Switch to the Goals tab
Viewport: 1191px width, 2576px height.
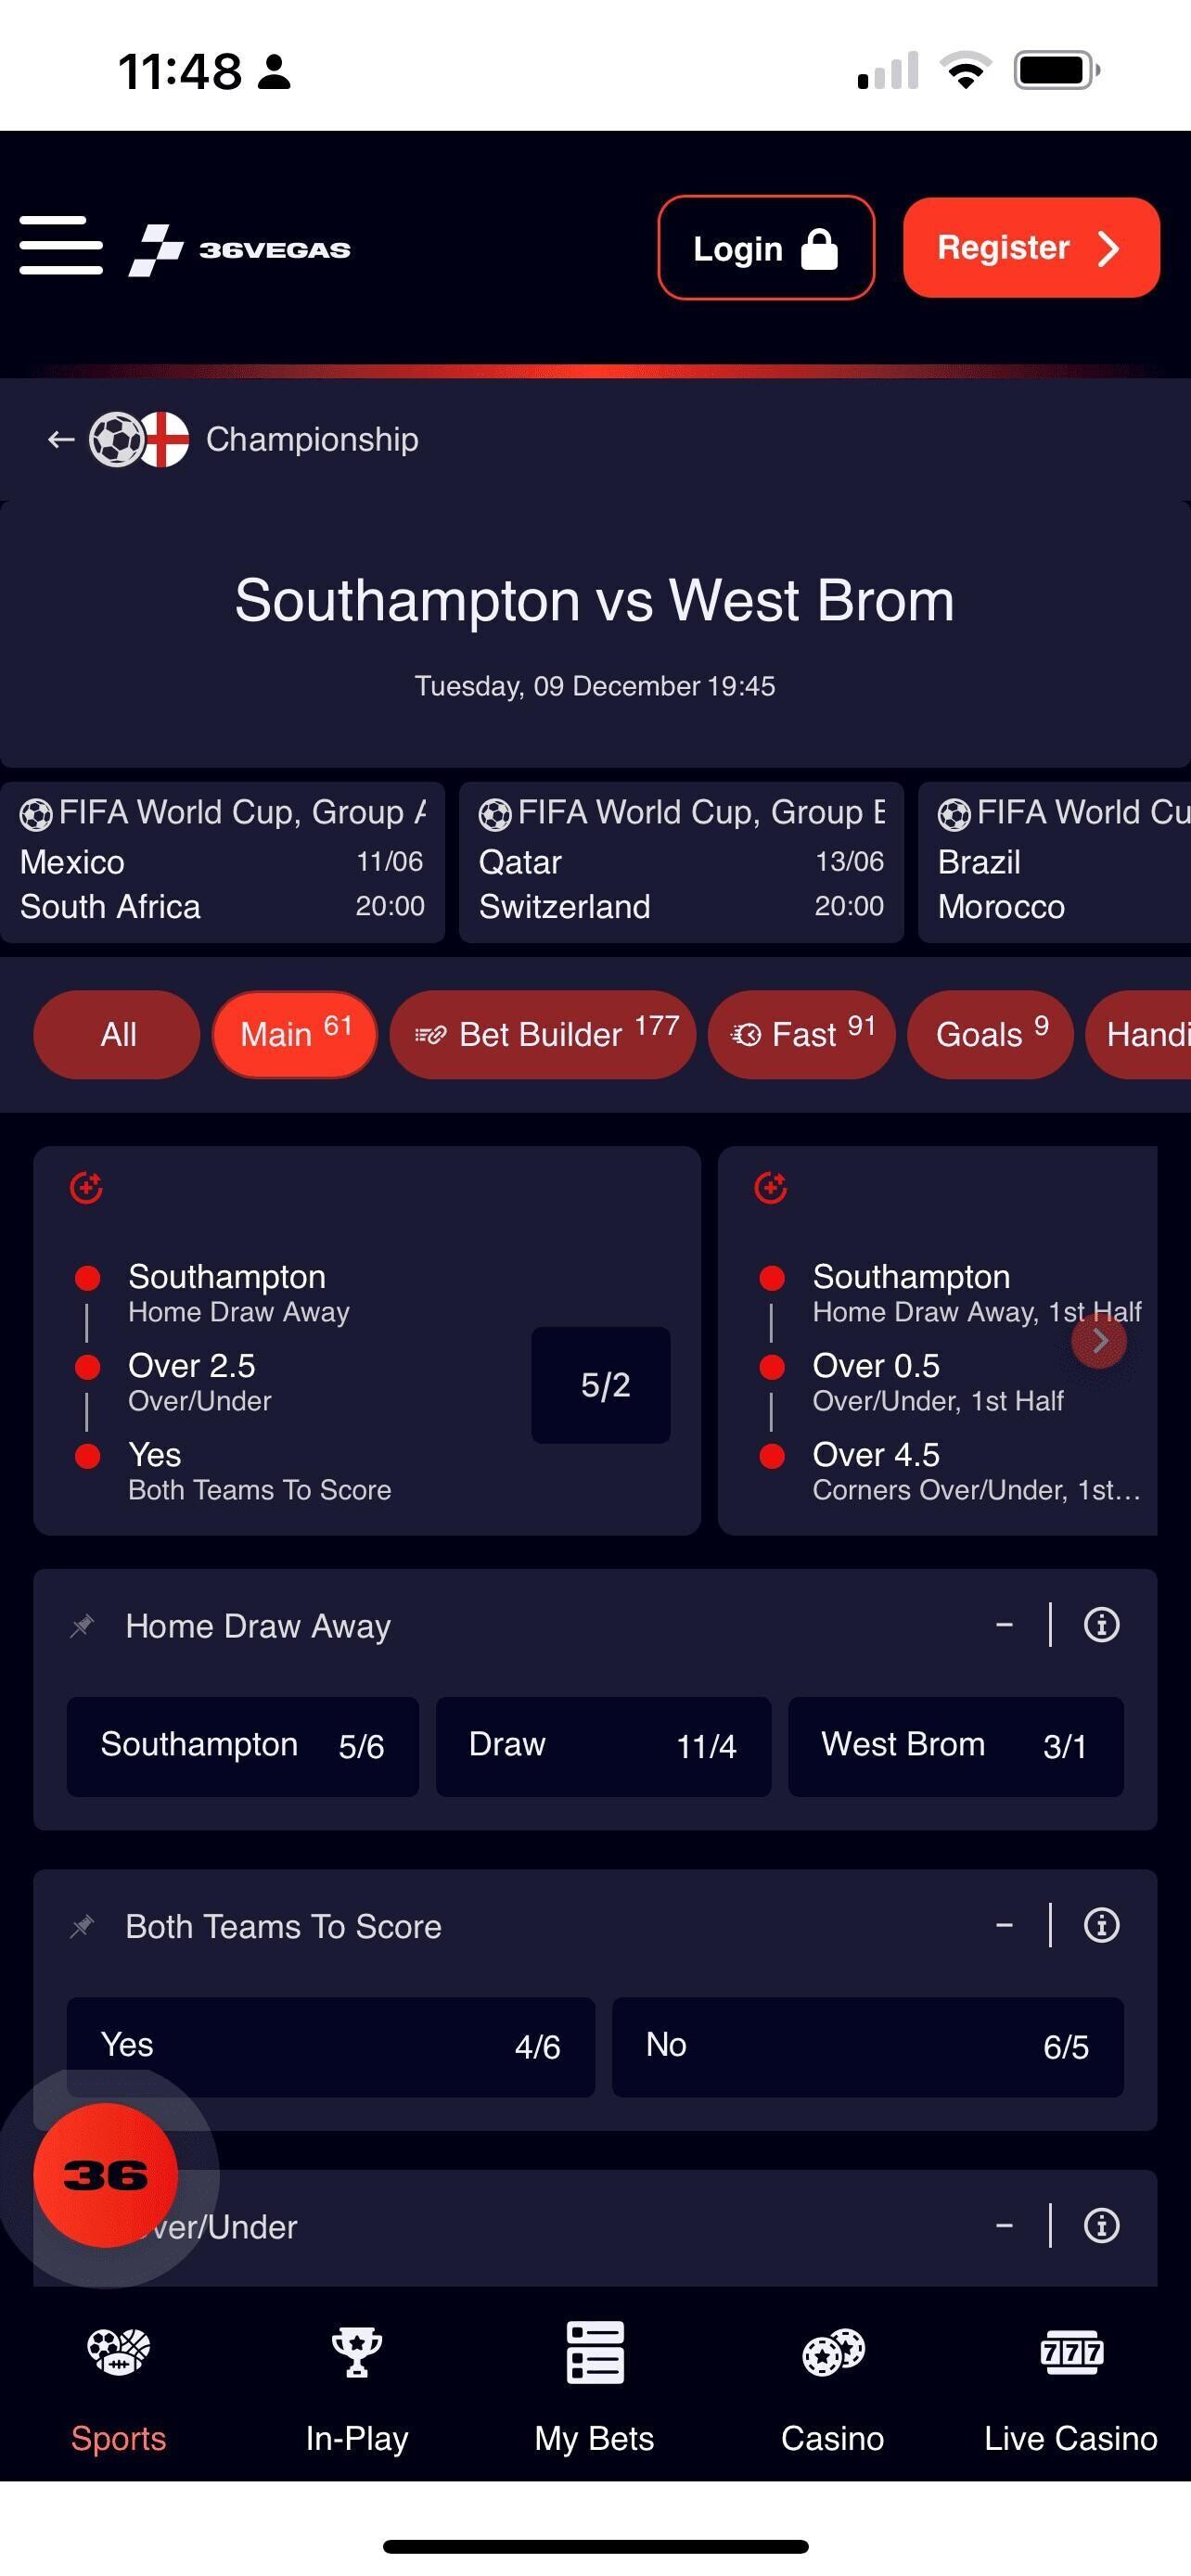tap(990, 1034)
